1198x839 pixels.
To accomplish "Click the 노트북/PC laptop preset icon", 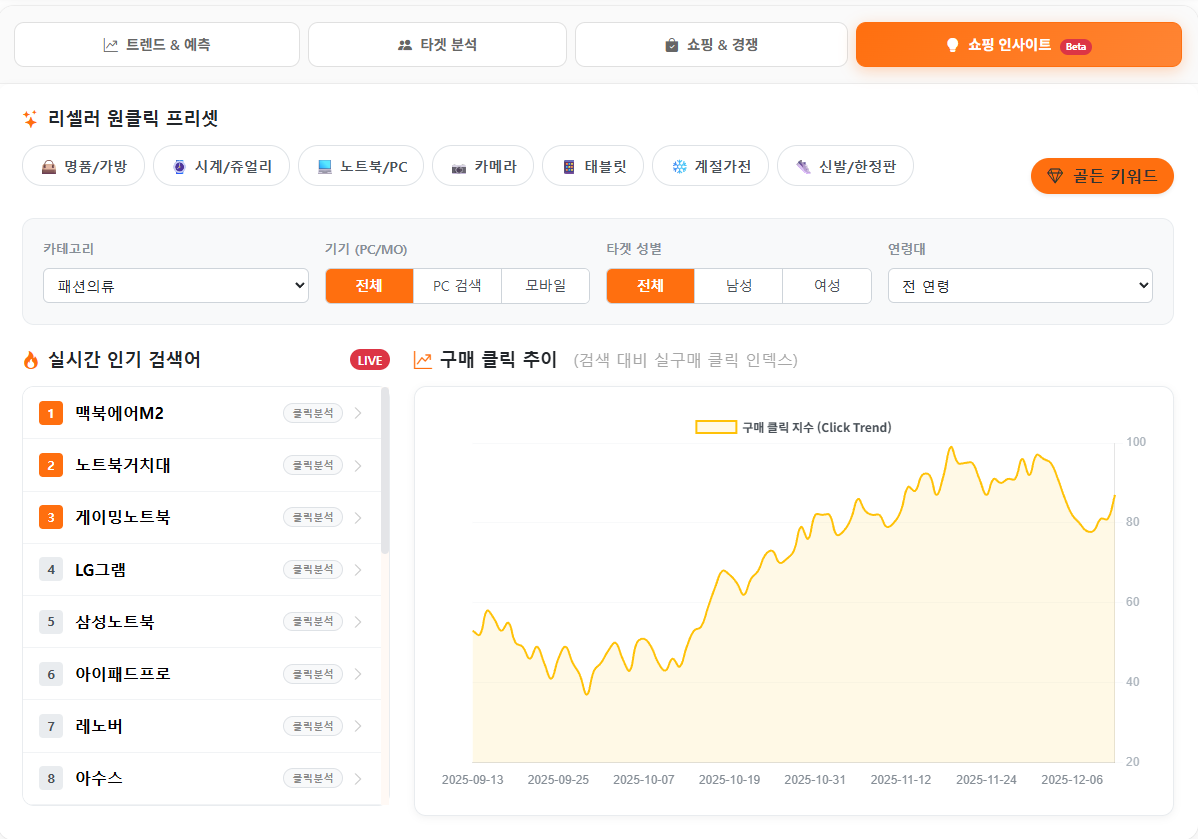I will pos(361,165).
